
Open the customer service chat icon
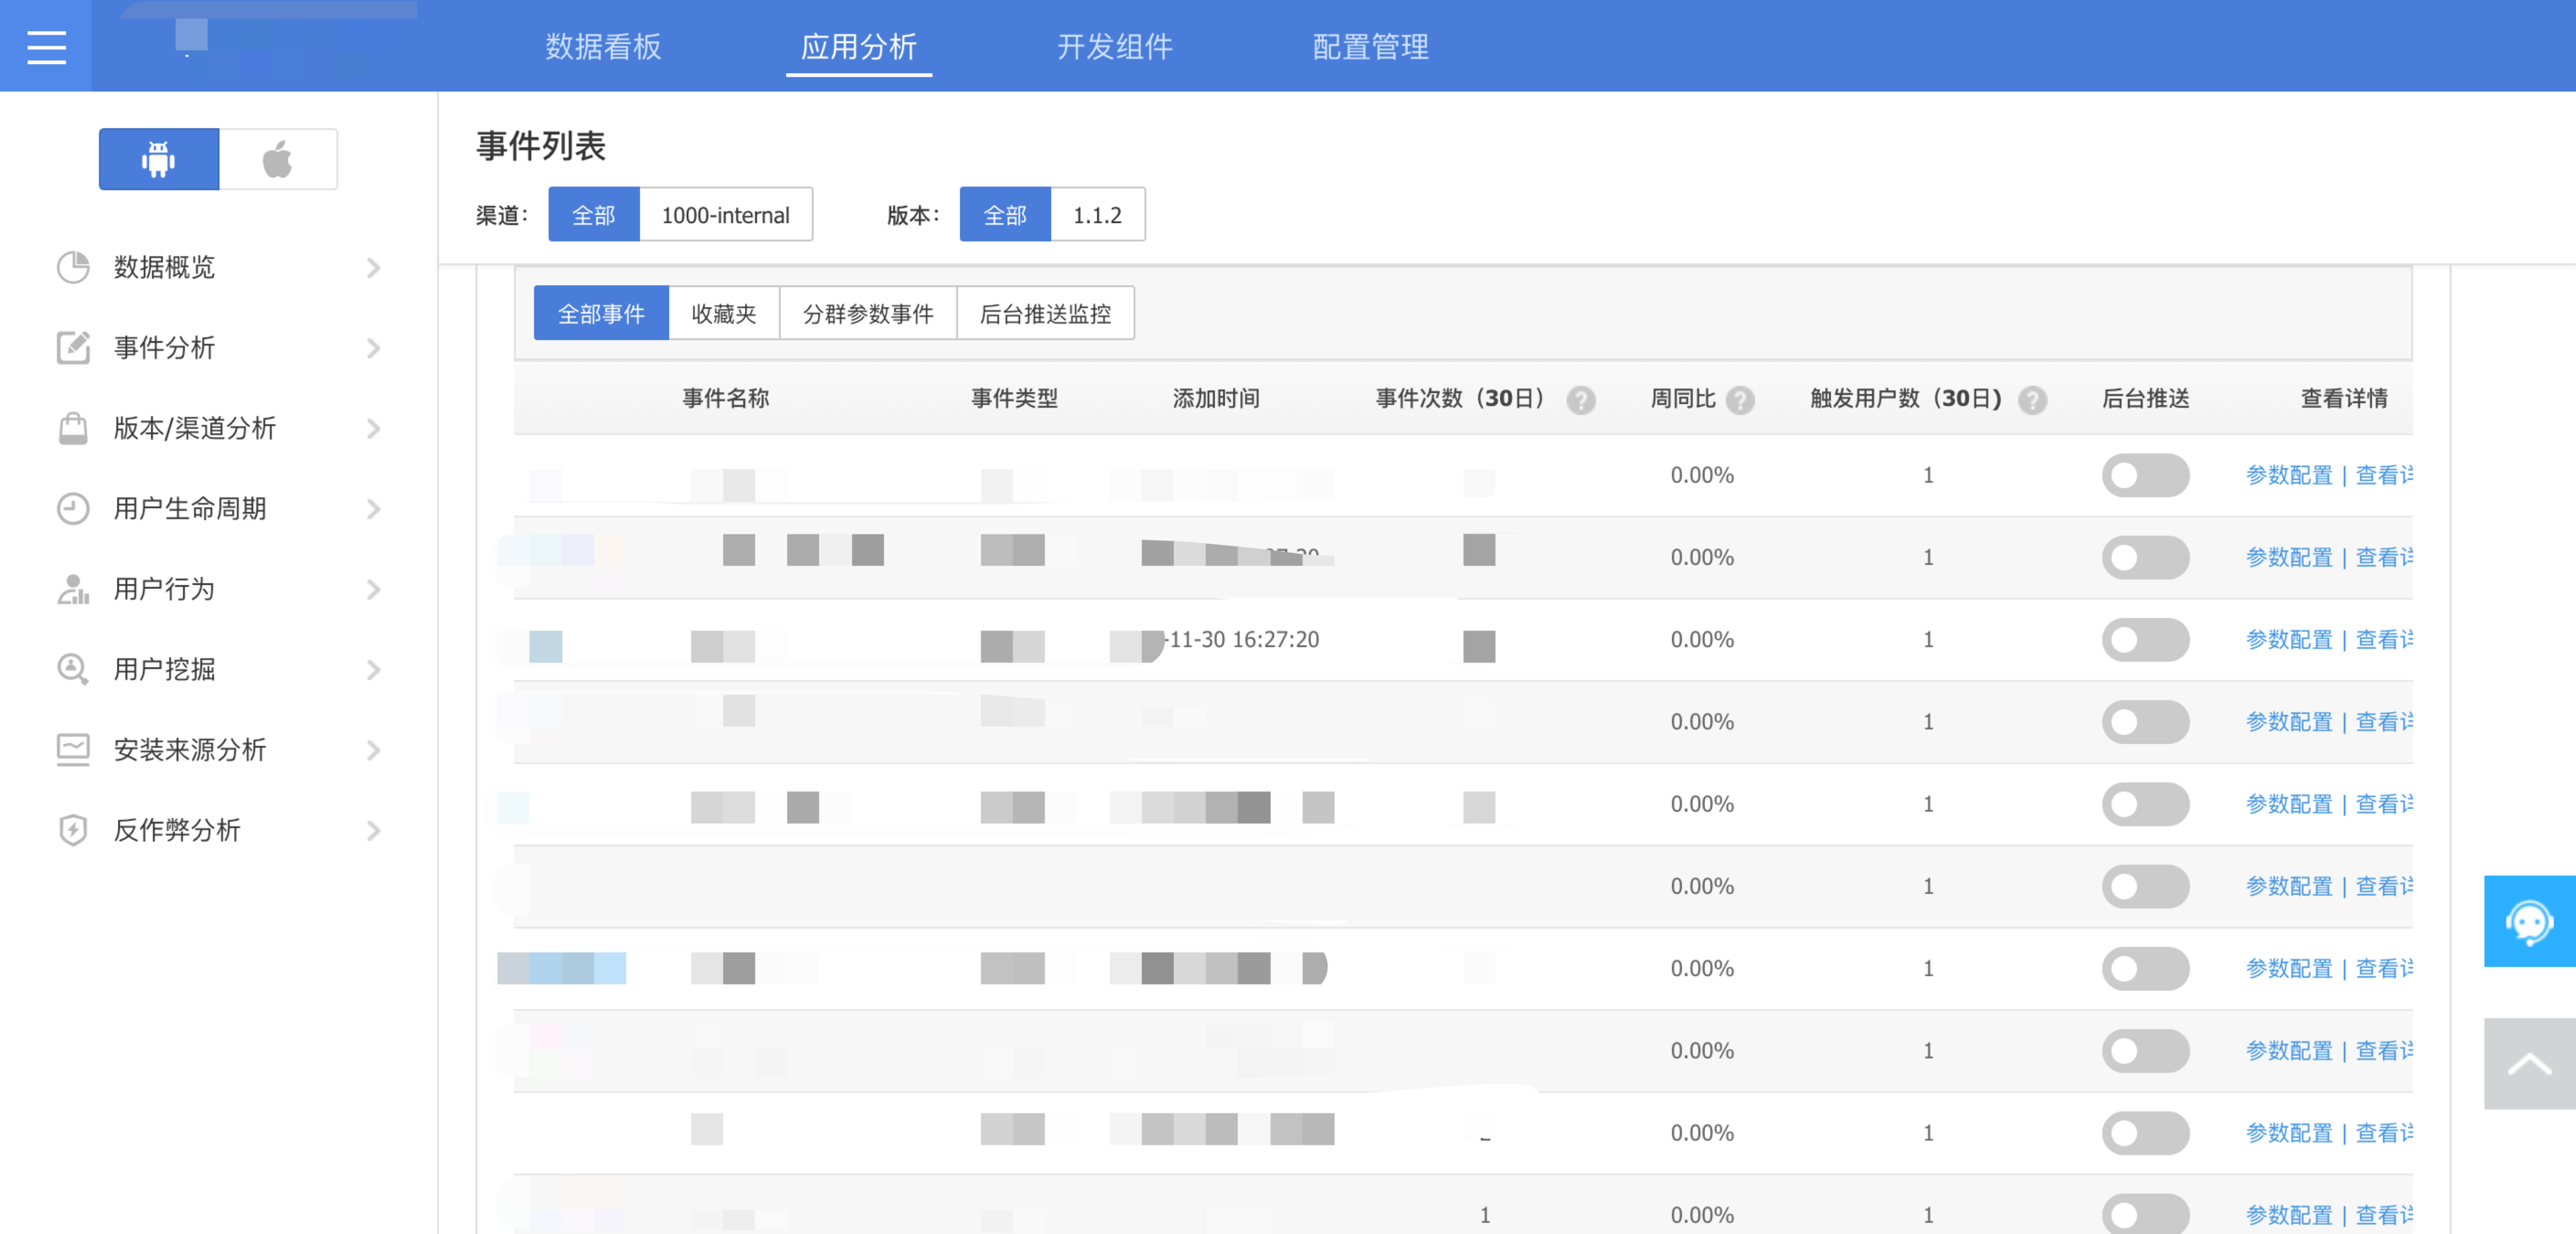[2529, 921]
